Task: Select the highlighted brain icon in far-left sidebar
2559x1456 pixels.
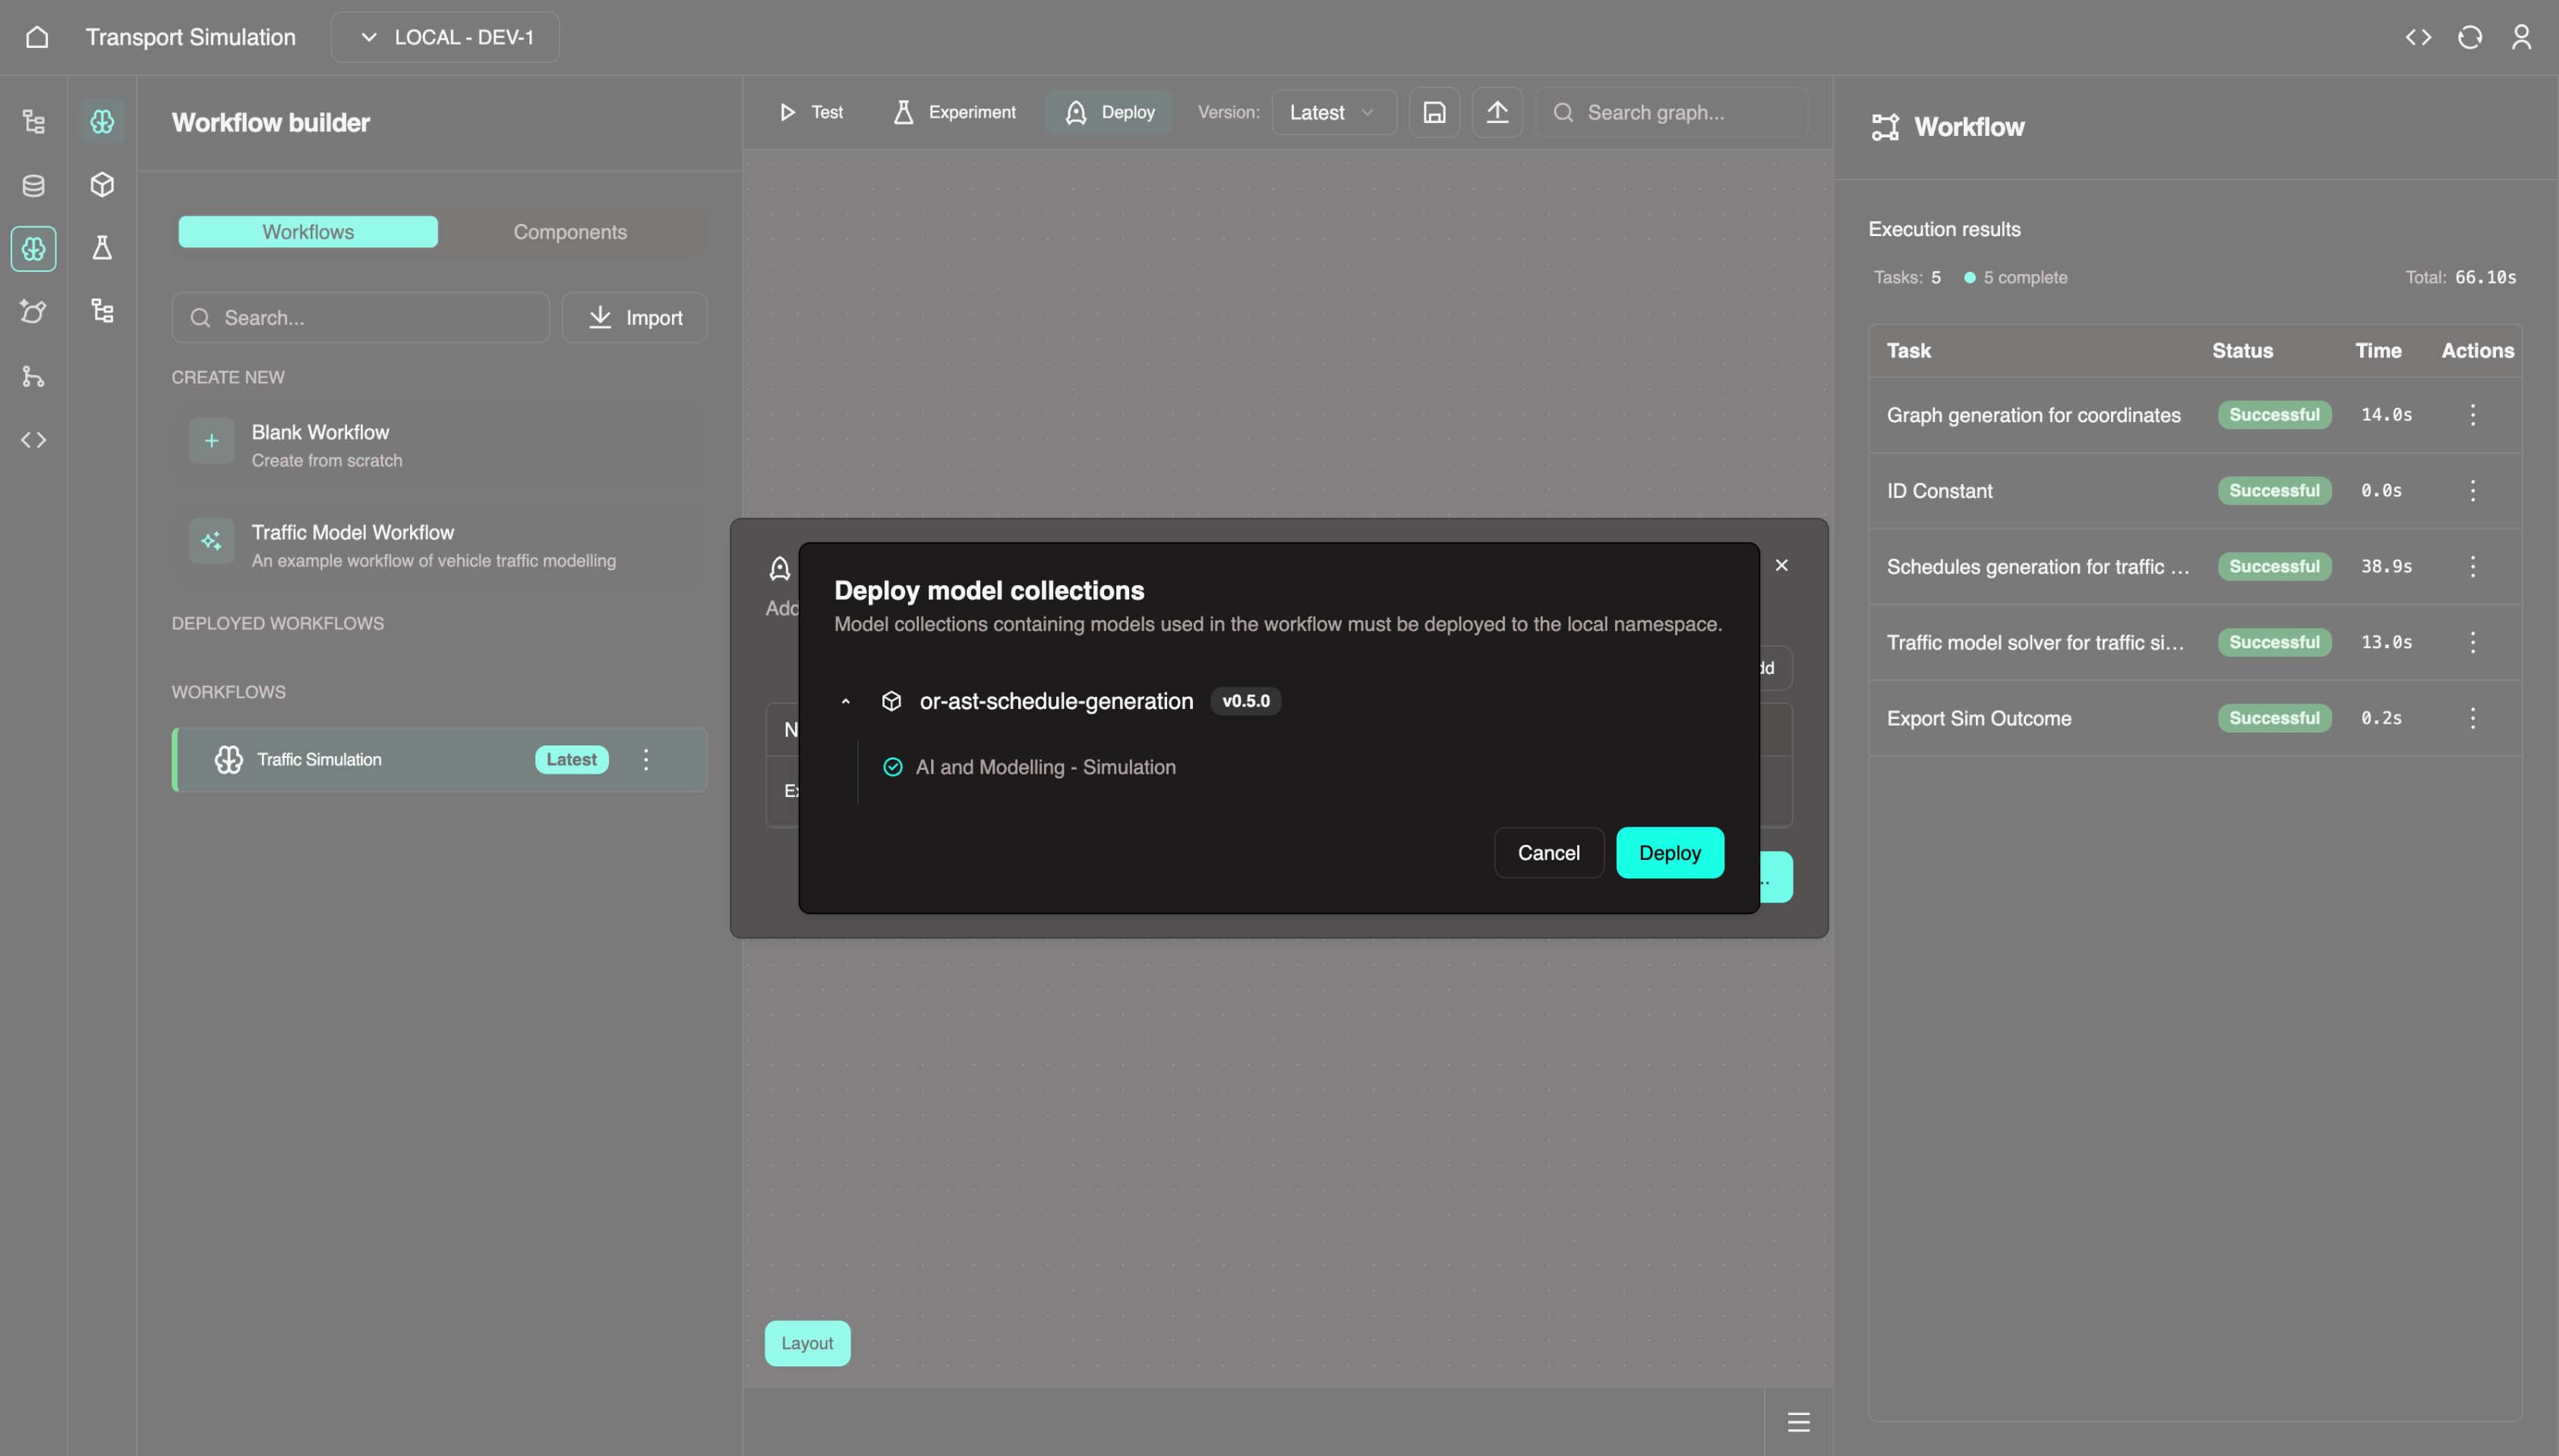Action: click(34, 248)
